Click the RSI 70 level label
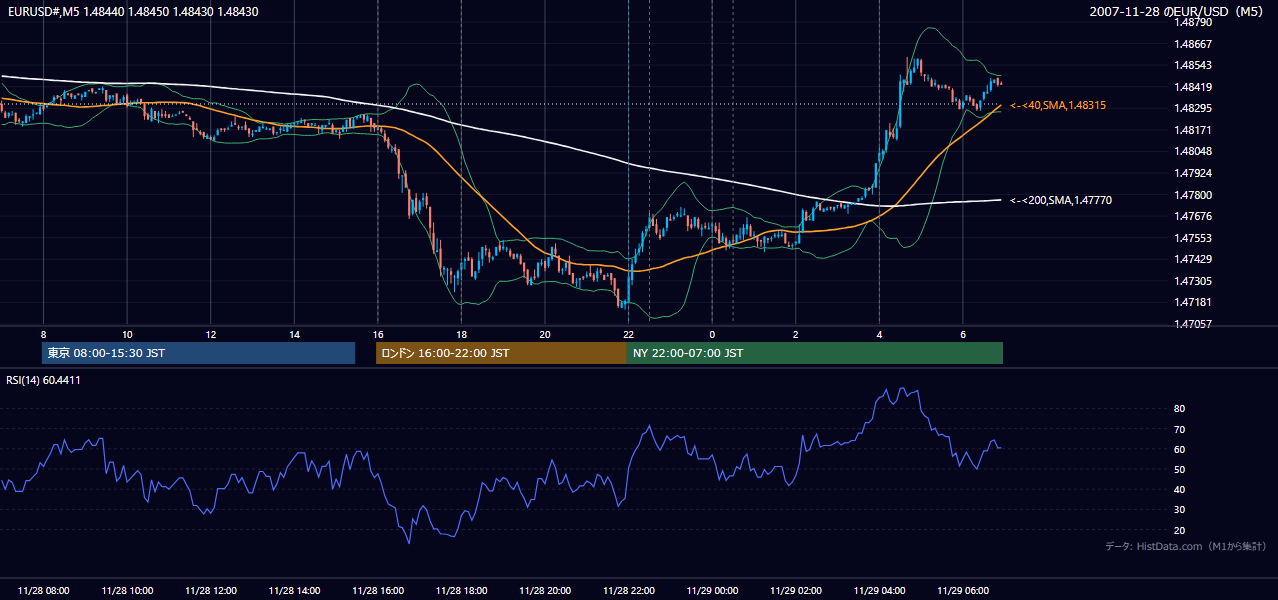 pos(1180,429)
